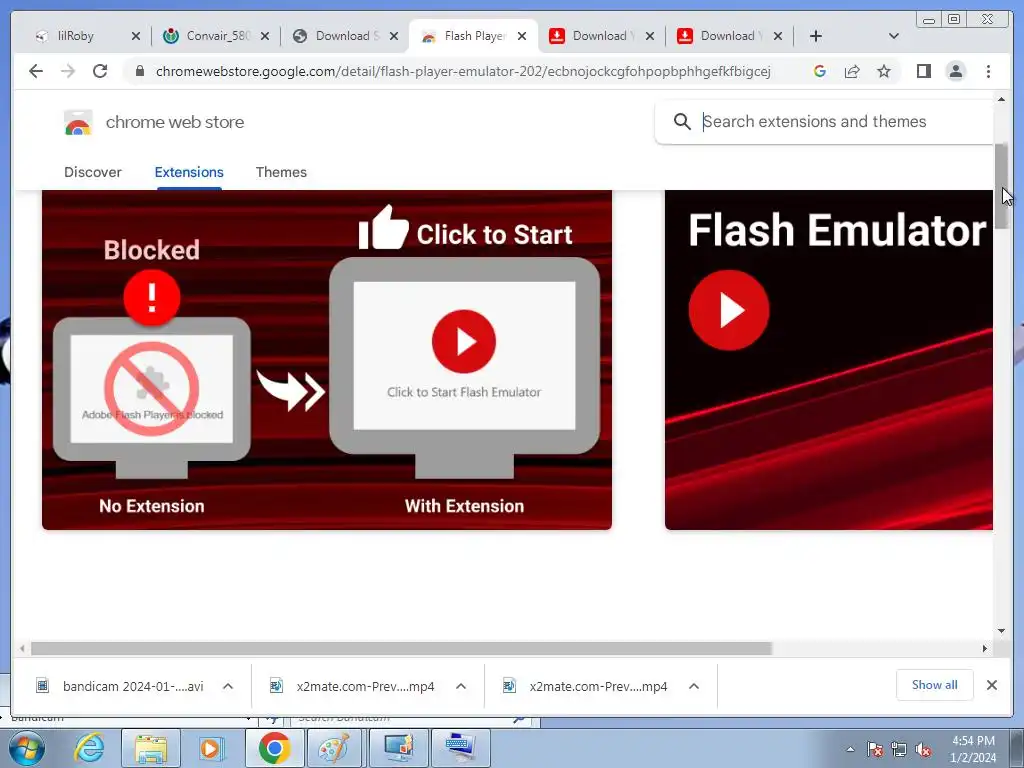Viewport: 1024px width, 768px height.
Task: Open the On-Screen Keyboard taskbar icon
Action: 460,748
